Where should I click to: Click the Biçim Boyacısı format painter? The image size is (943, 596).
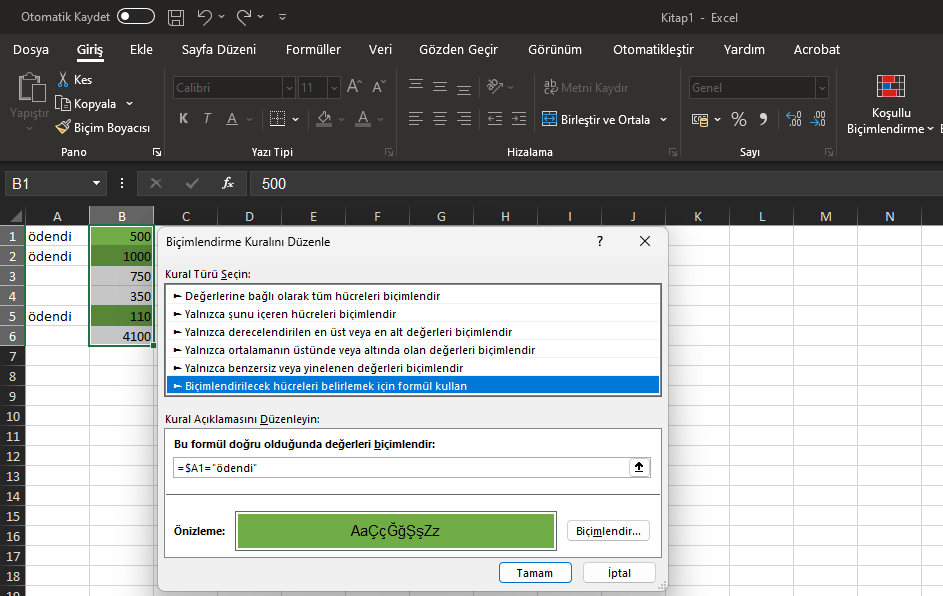[103, 128]
